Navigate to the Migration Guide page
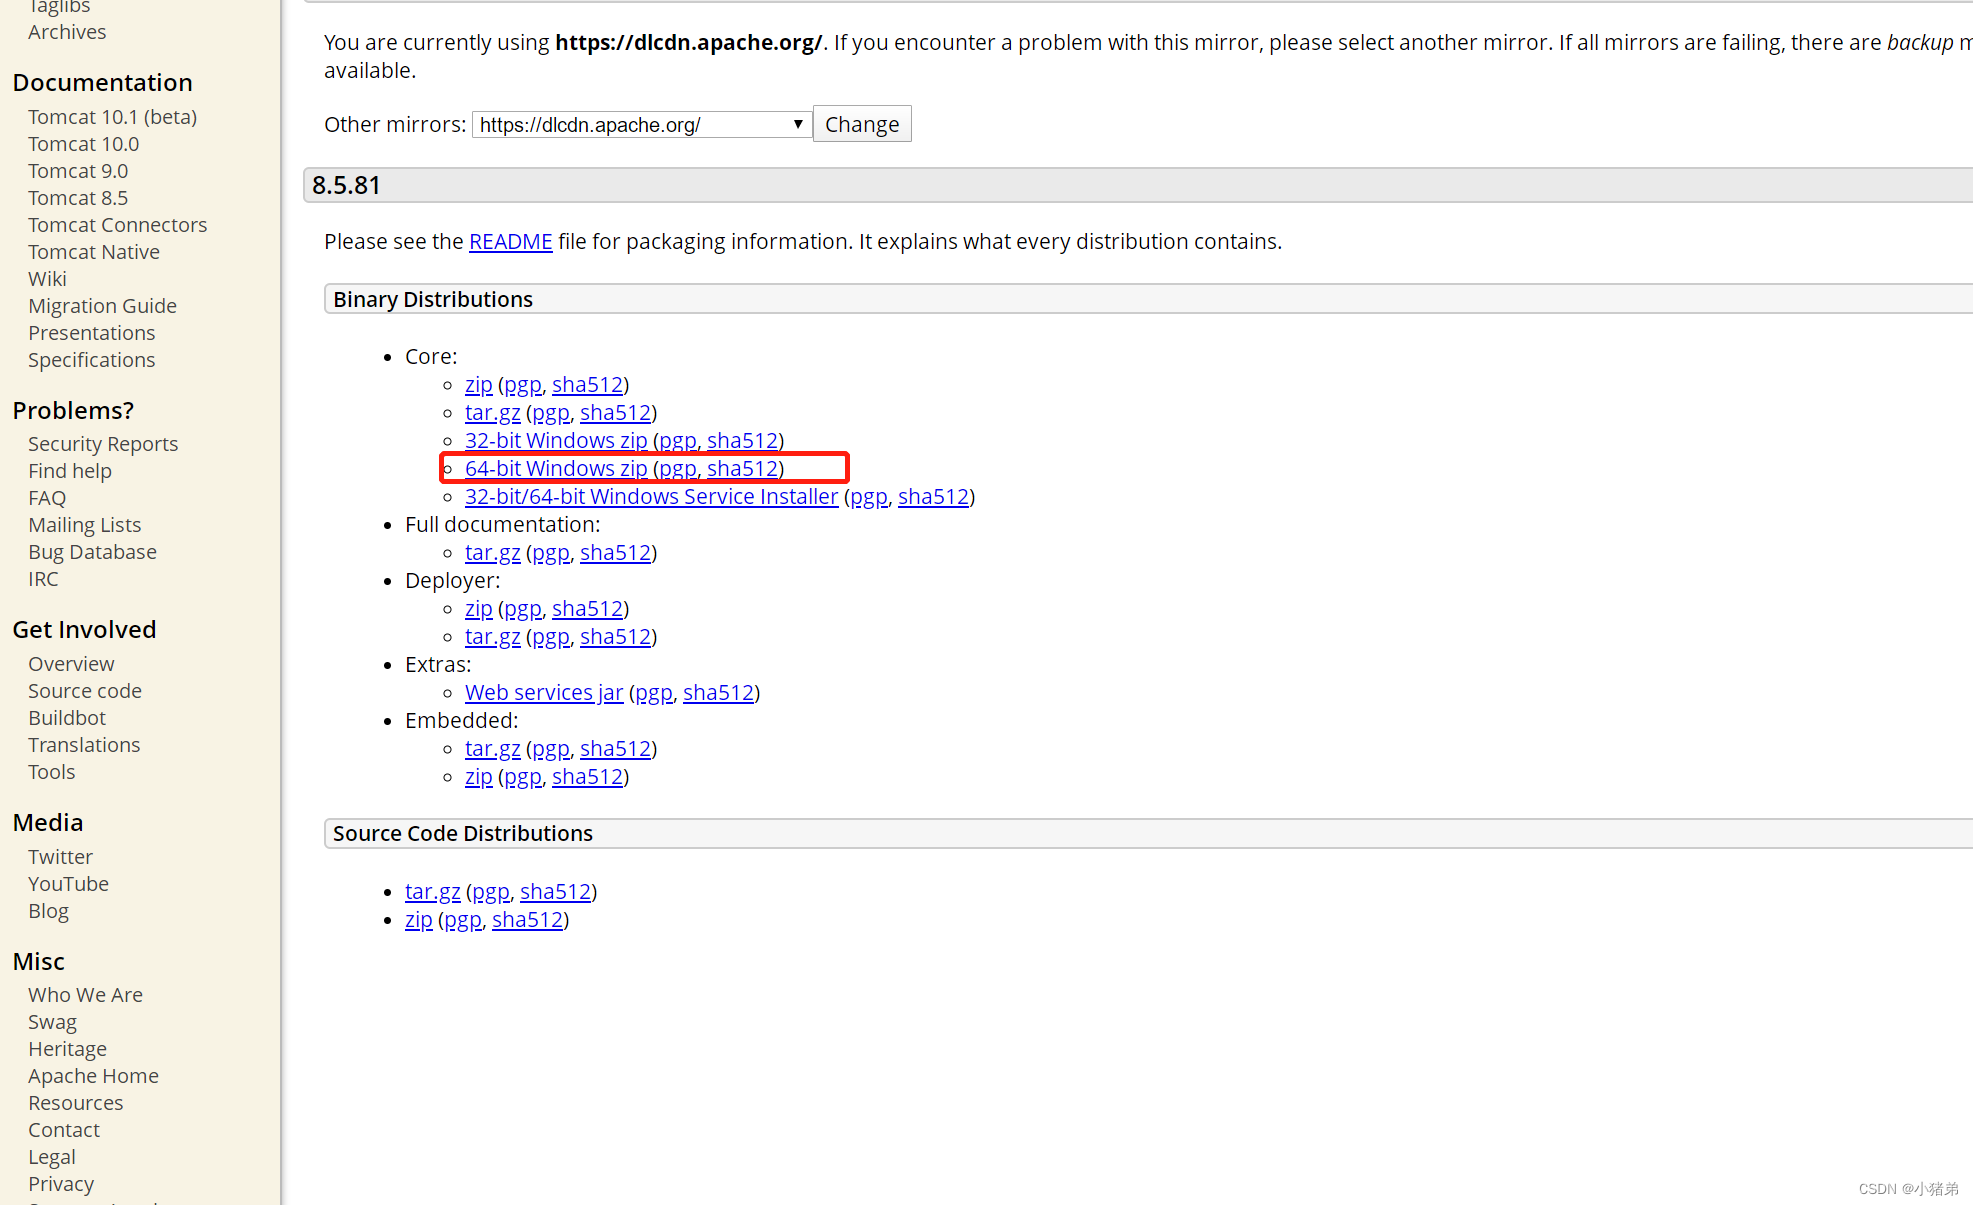The width and height of the screenshot is (1973, 1205). point(103,306)
